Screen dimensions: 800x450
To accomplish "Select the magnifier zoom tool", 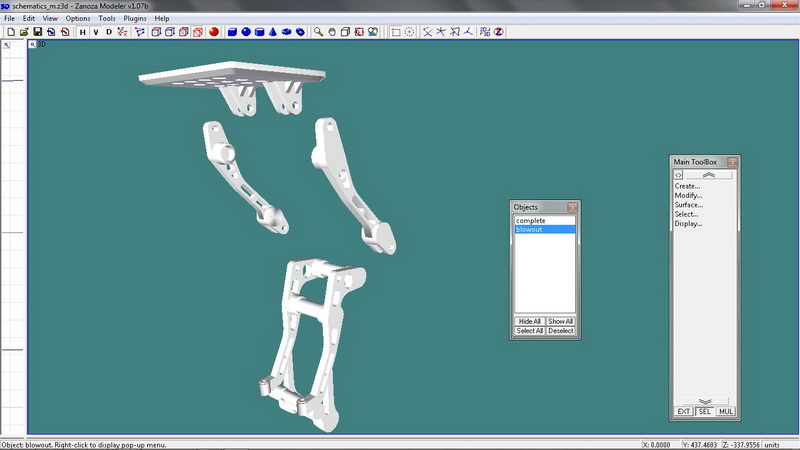I will coord(318,32).
